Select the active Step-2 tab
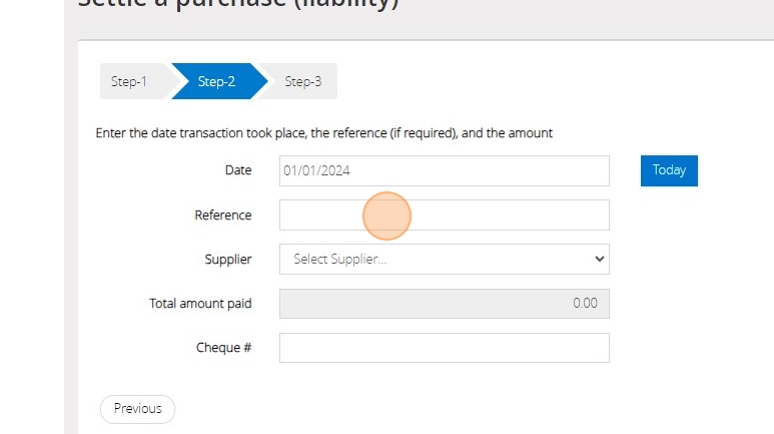774x434 pixels. pyautogui.click(x=216, y=82)
